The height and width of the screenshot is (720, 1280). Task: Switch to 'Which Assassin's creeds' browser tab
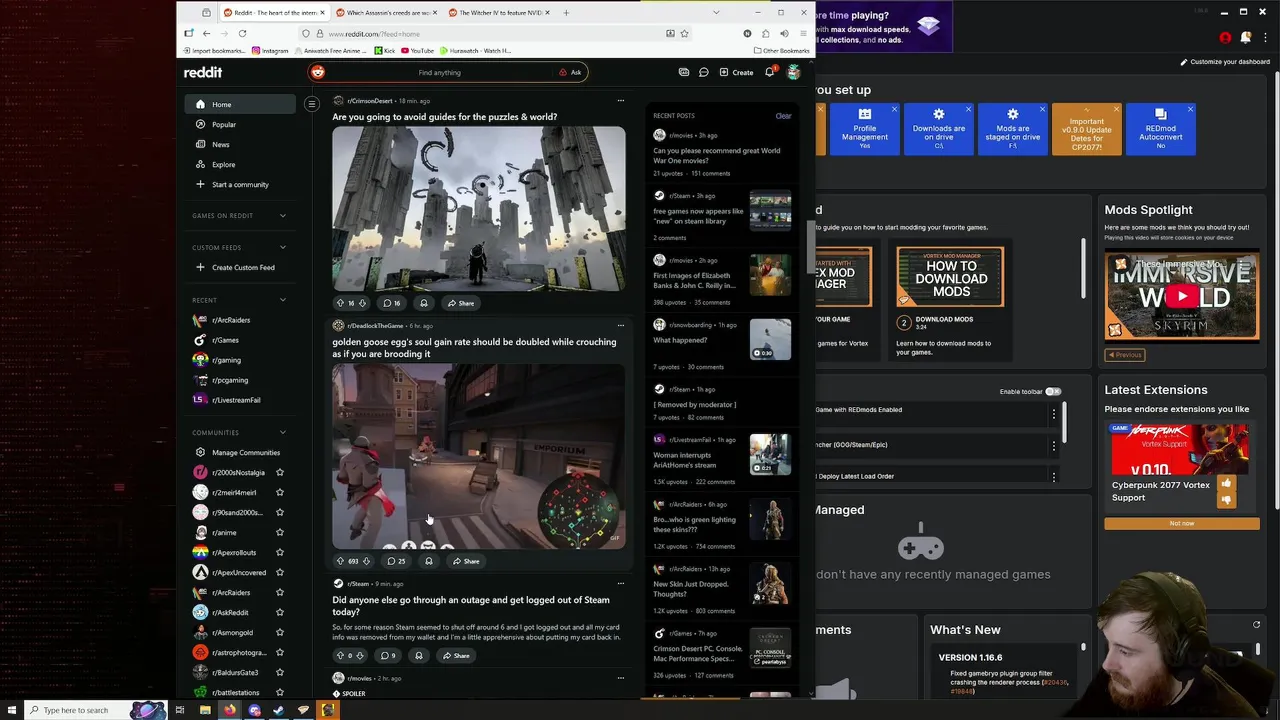(x=389, y=13)
